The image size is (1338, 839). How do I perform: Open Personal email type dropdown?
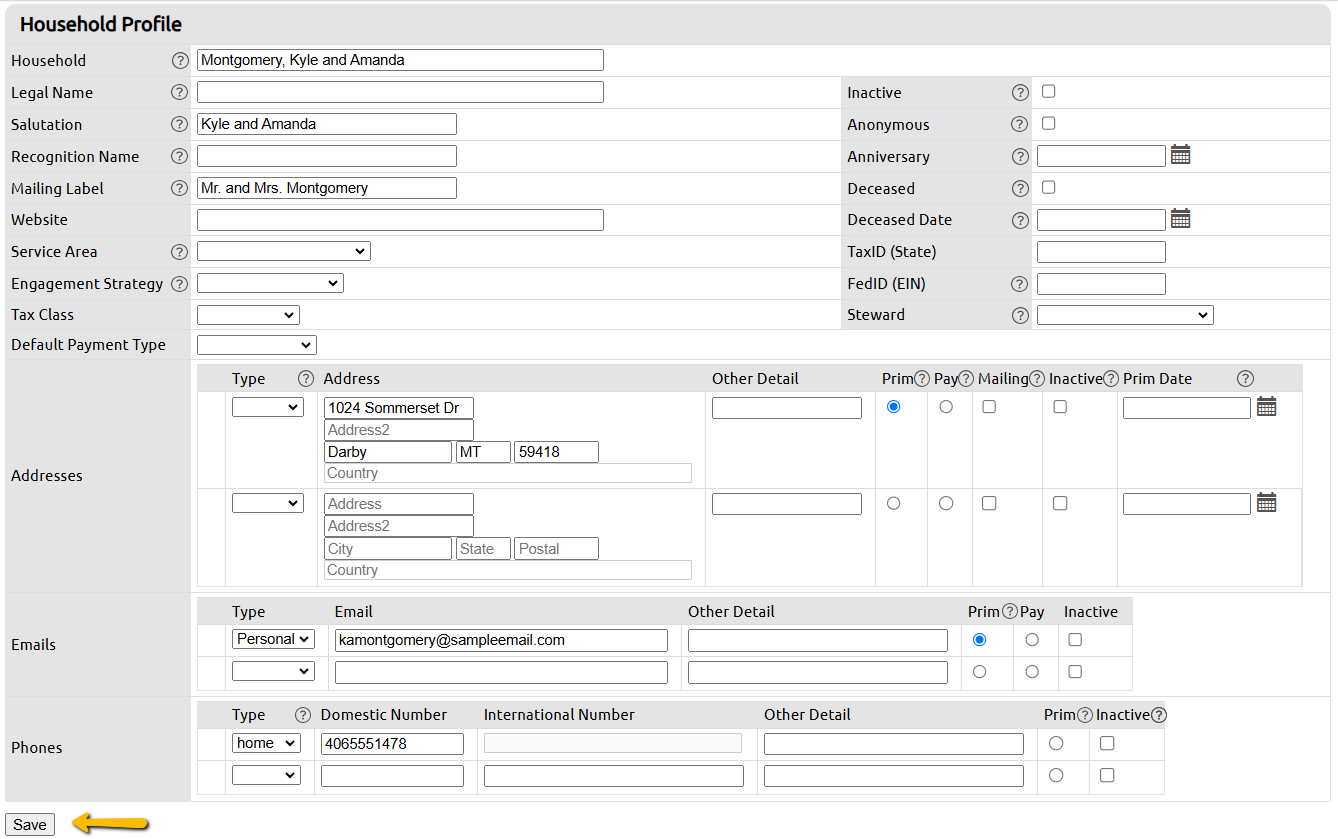[x=273, y=639]
